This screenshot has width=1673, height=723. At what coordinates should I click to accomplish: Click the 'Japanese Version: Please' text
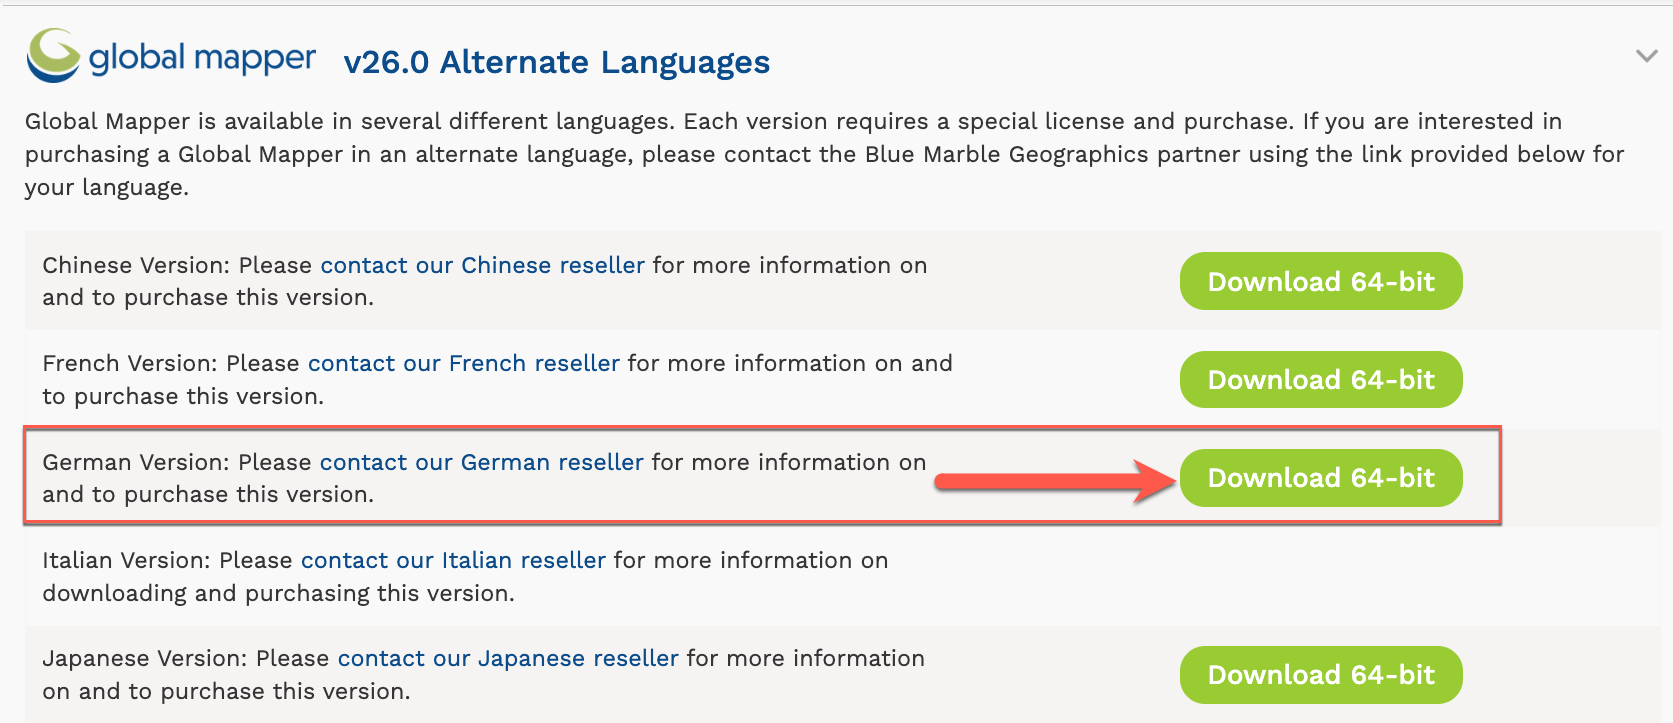186,658
